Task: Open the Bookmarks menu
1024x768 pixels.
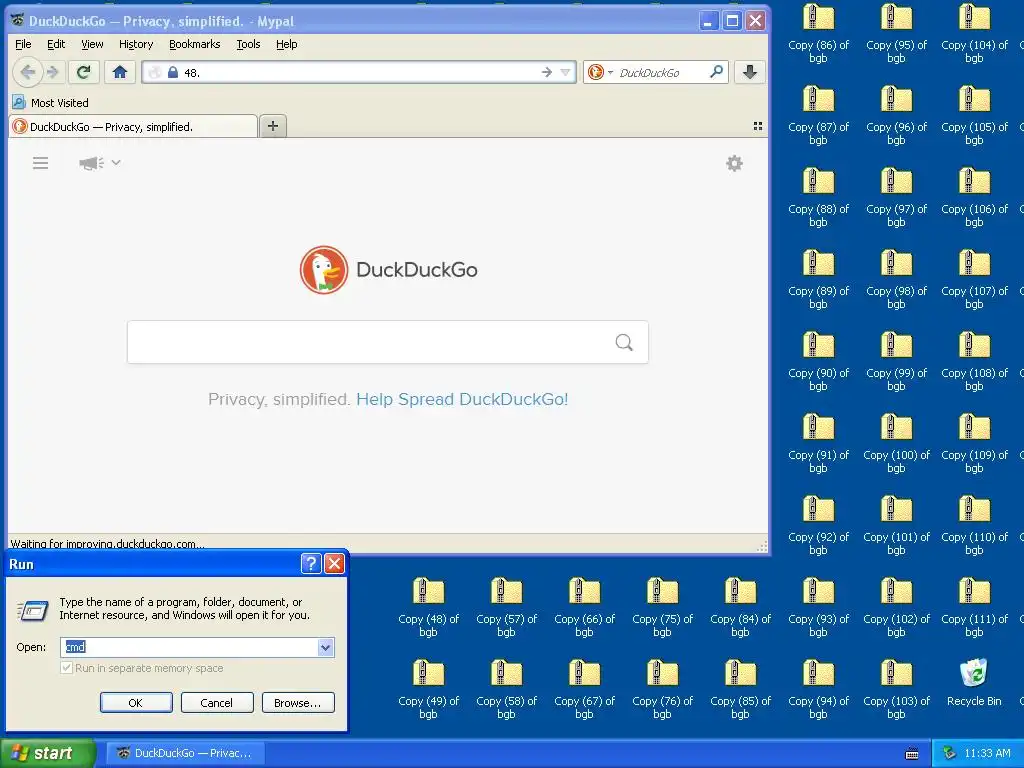Action: [x=195, y=44]
